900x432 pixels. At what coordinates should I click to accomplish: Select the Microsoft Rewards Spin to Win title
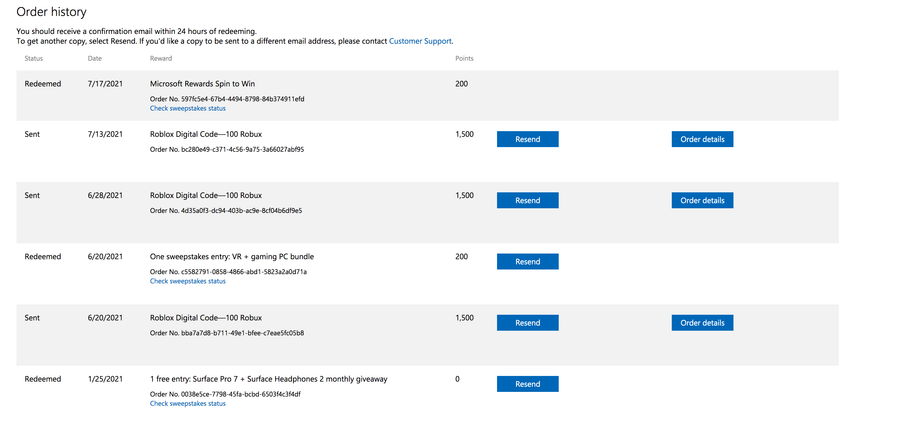pos(202,84)
